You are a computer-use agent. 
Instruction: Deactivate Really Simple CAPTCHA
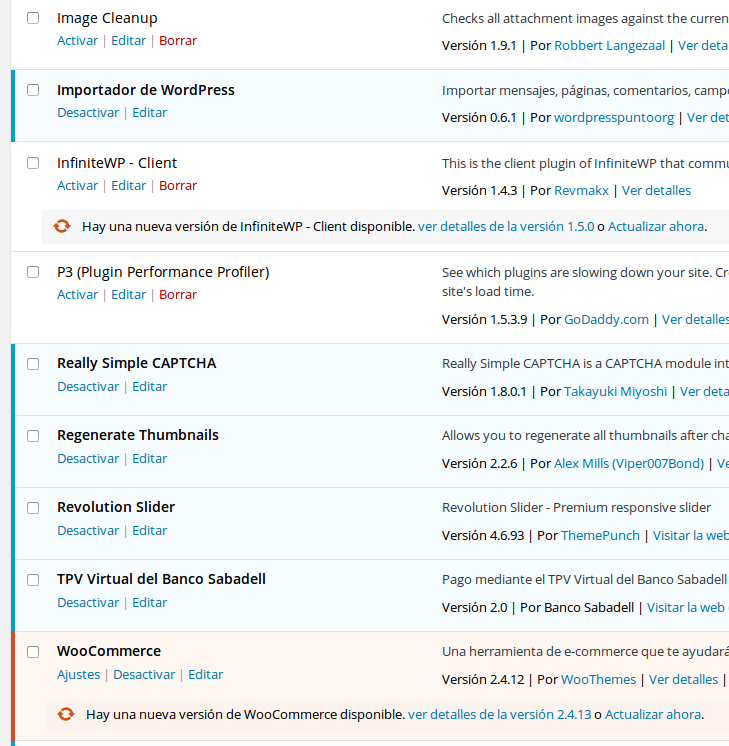[x=88, y=386]
